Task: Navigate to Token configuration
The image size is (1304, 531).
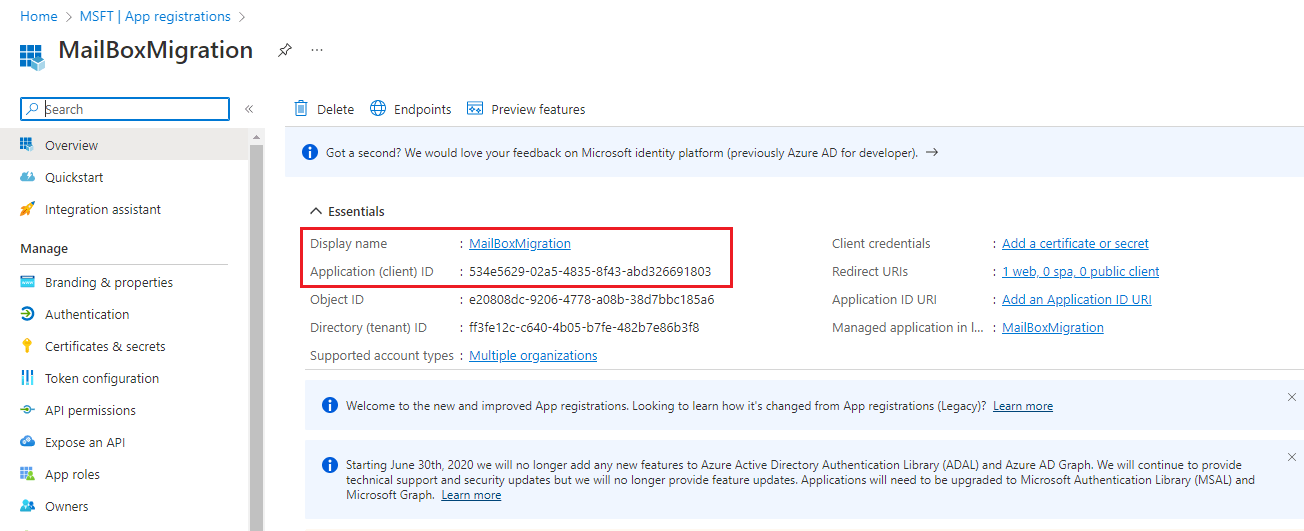Action: point(101,378)
